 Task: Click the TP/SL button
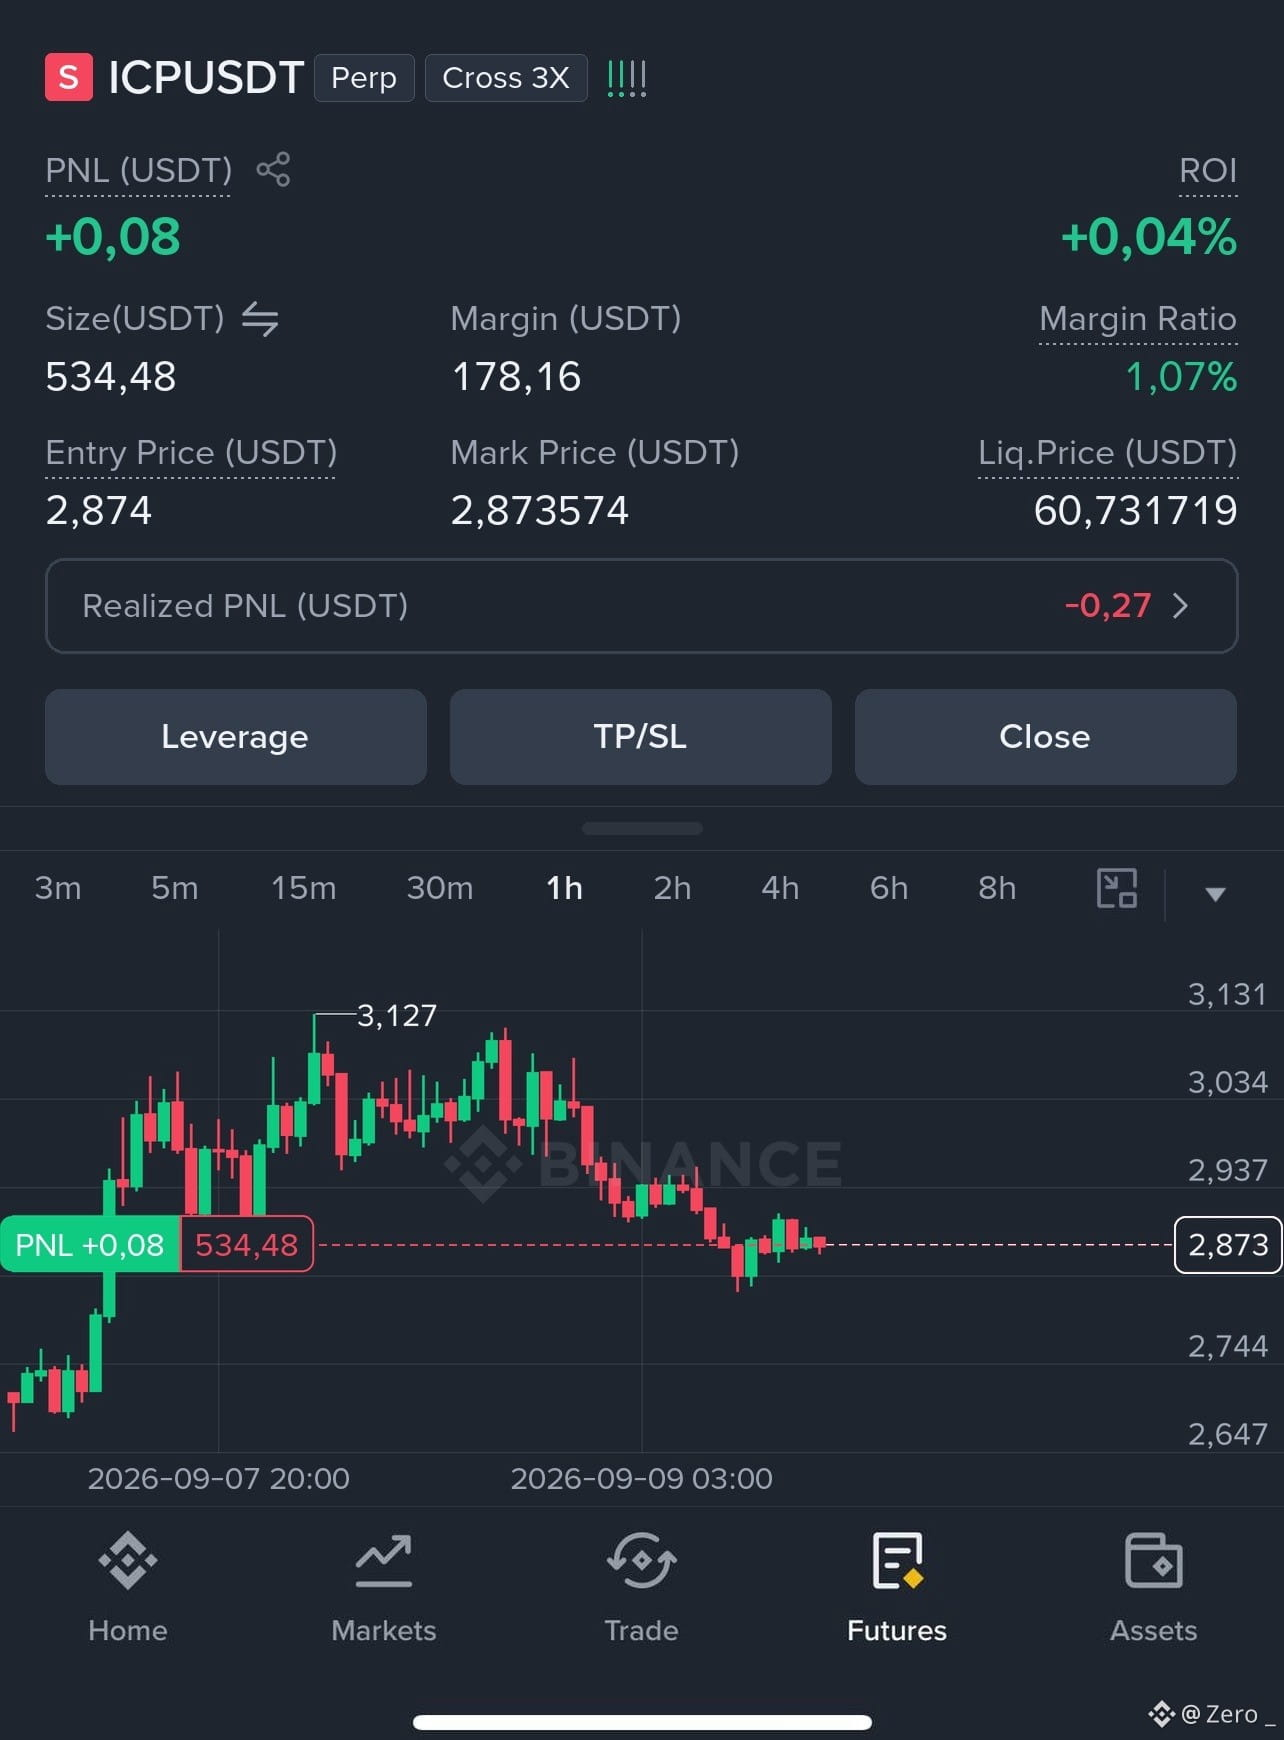click(x=641, y=737)
